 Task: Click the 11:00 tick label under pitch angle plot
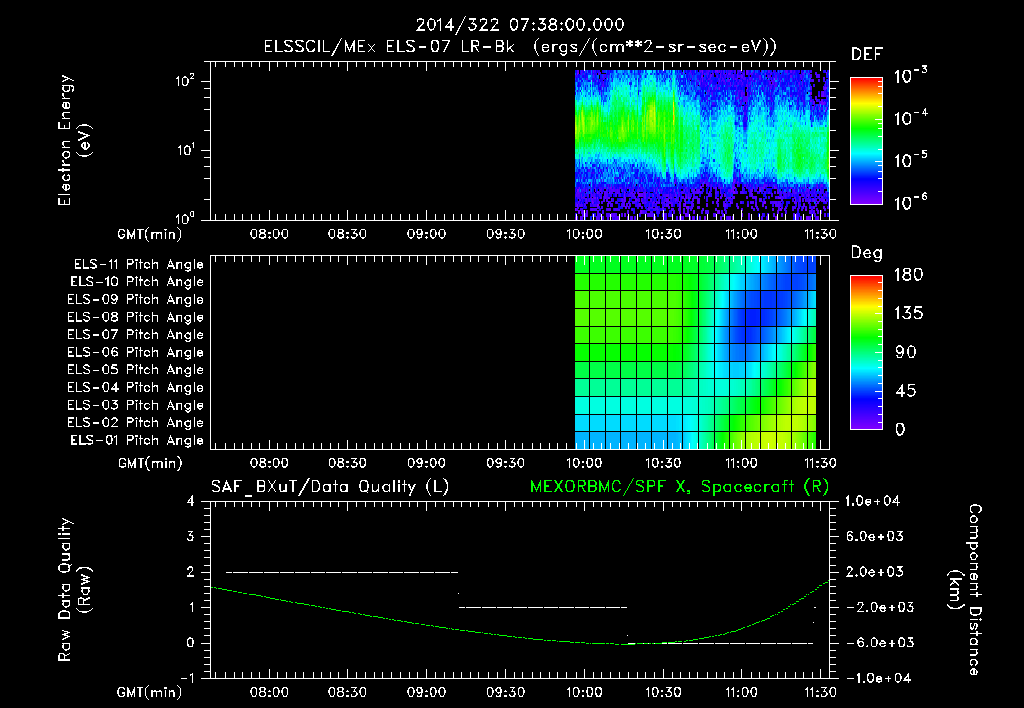[741, 463]
